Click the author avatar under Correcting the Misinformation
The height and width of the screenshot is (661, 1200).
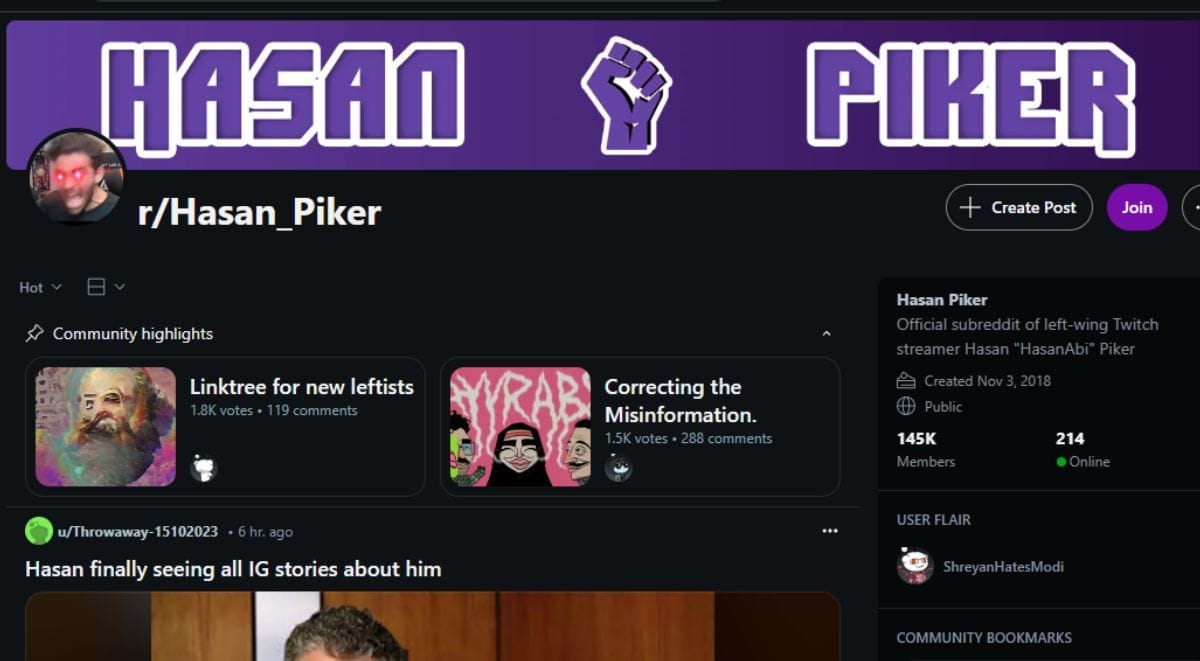[618, 467]
